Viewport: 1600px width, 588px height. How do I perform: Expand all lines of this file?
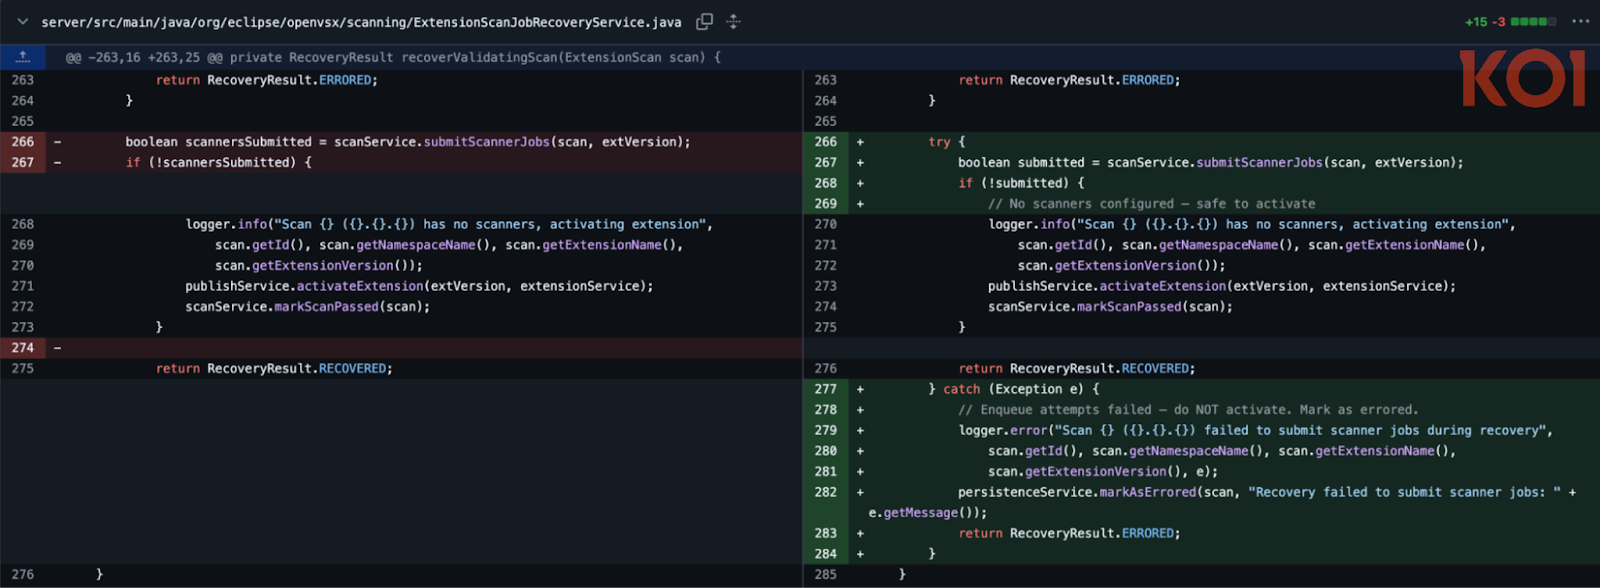tap(733, 21)
